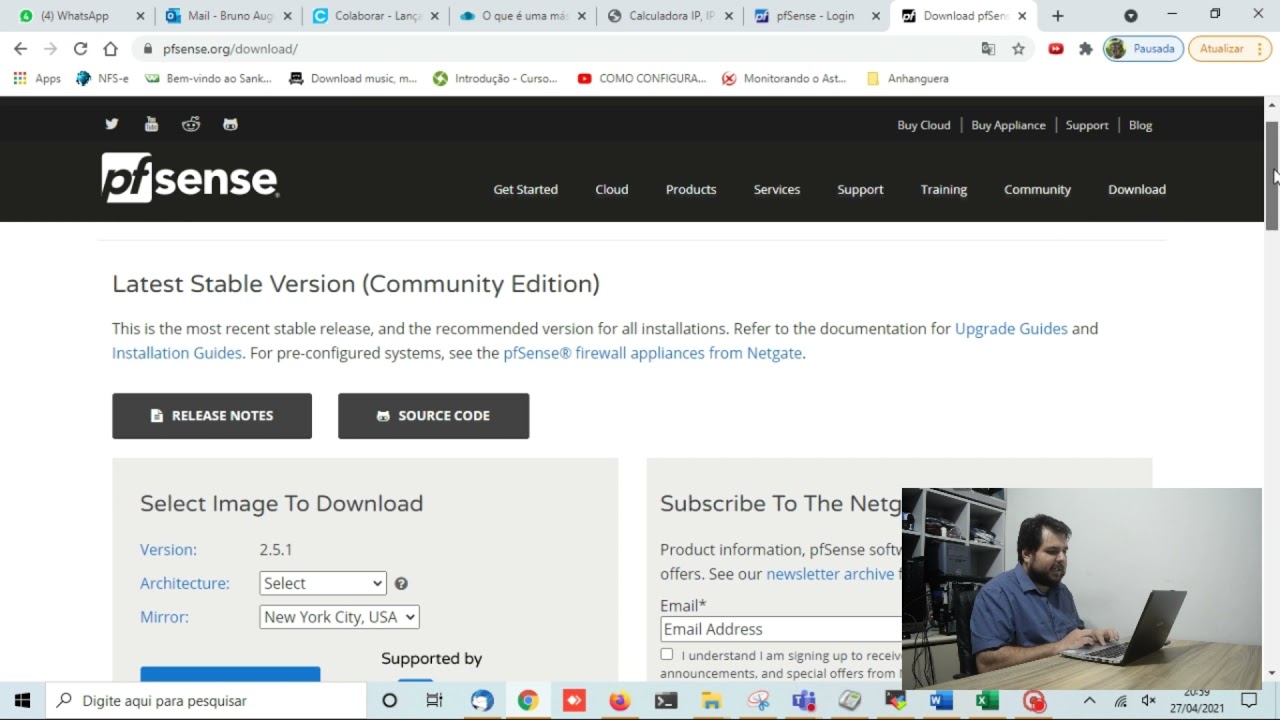1280x720 pixels.
Task: Click SOURCE CODE button
Action: tap(433, 416)
